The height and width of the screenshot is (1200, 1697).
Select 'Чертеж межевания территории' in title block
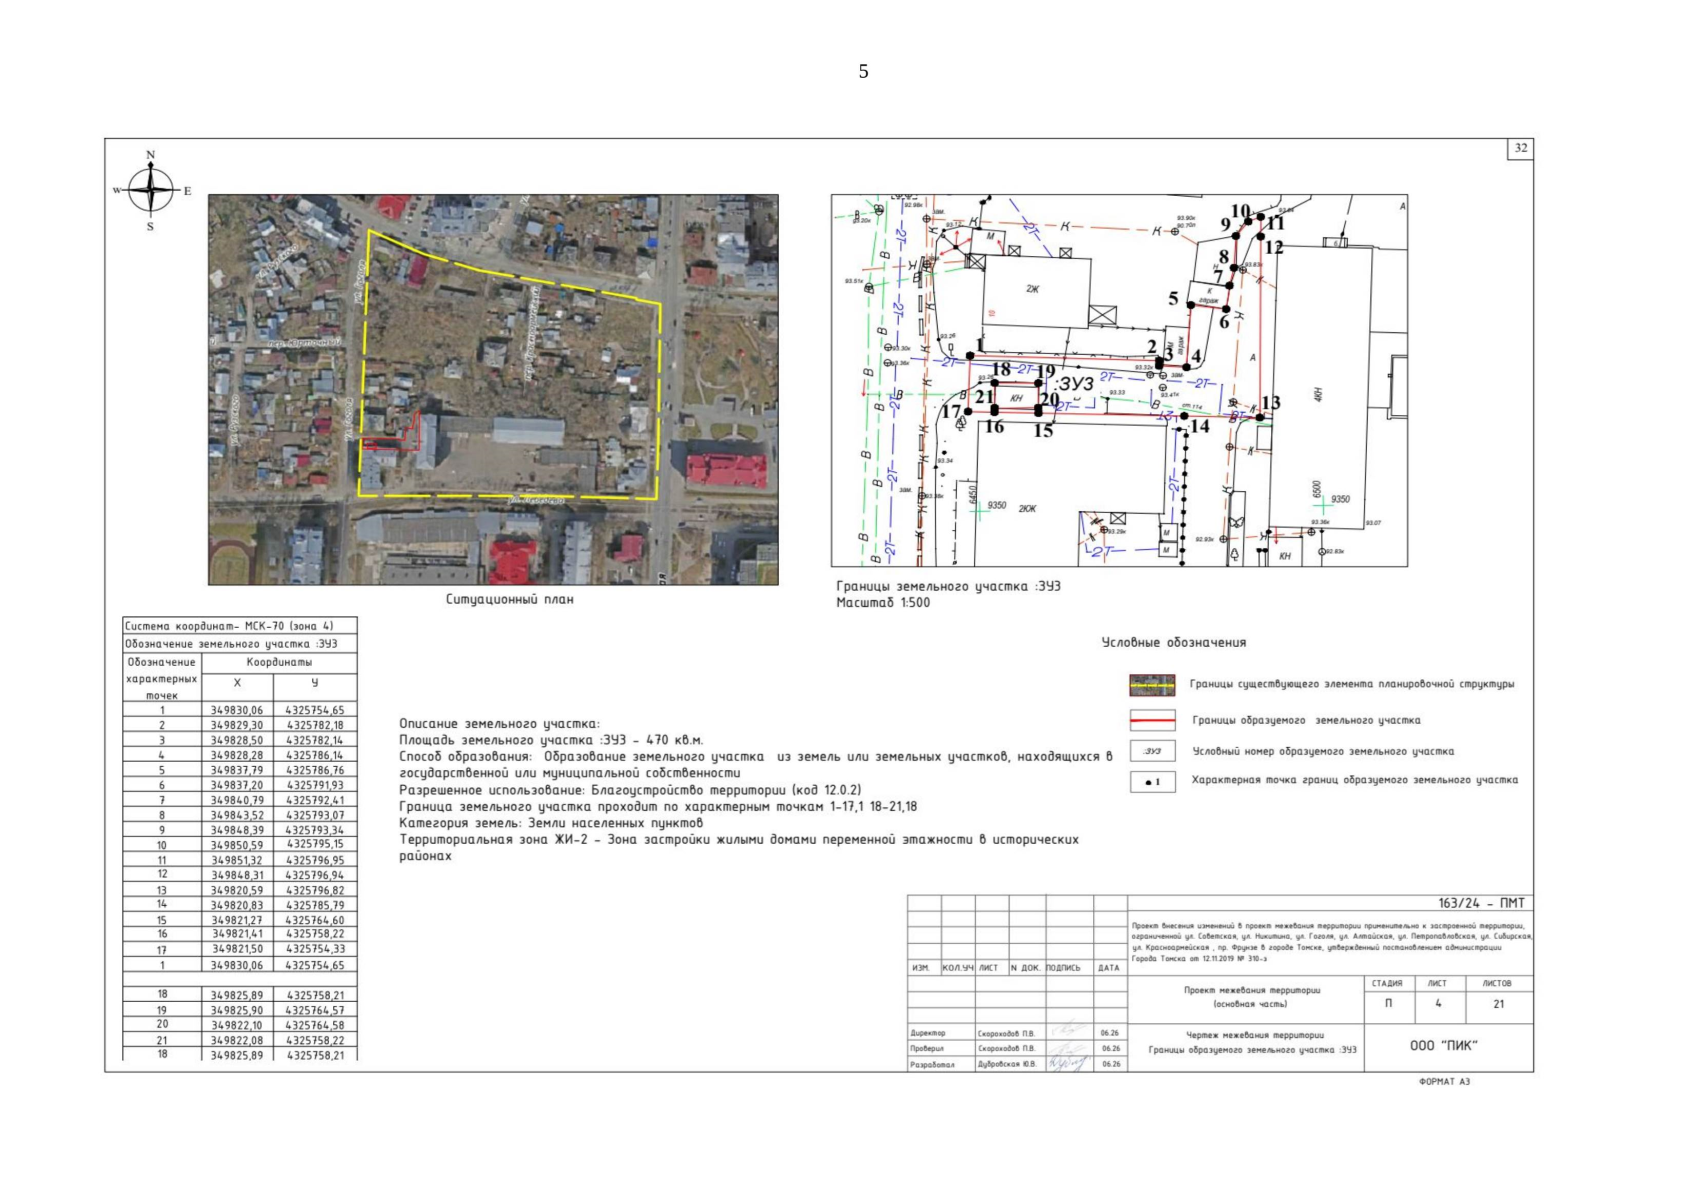[1254, 1036]
